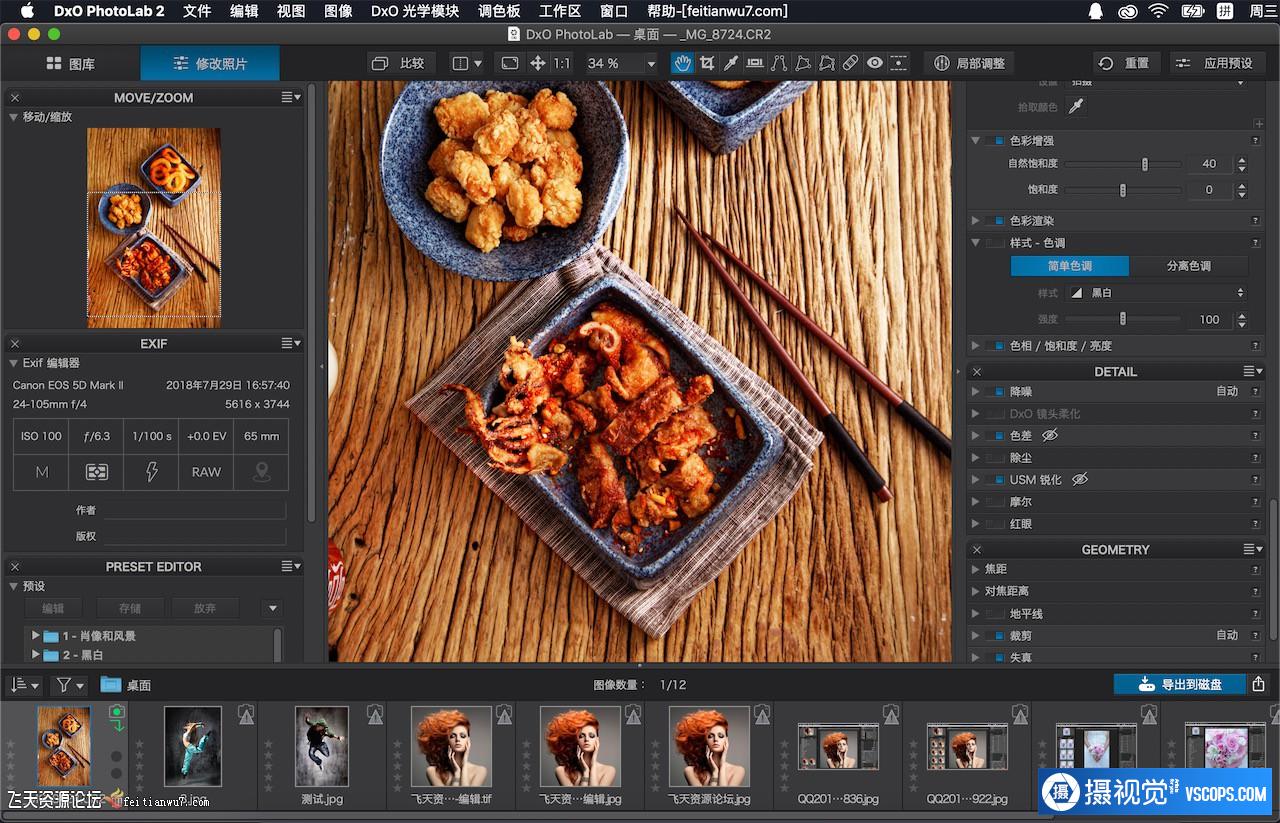Click the 导出到磁盘 export button
1280x823 pixels.
pyautogui.click(x=1180, y=684)
